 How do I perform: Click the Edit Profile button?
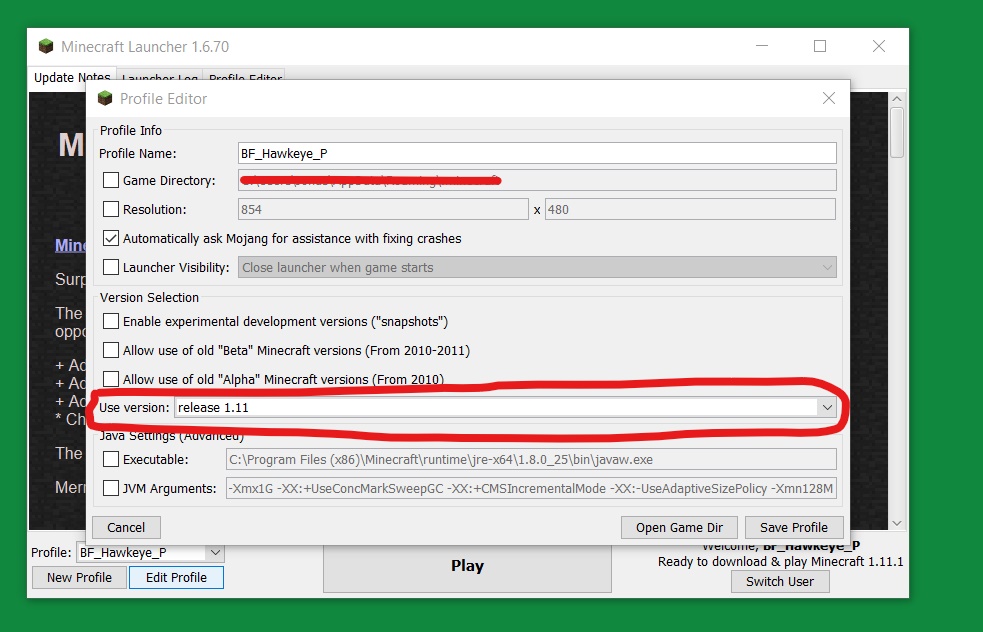point(176,577)
